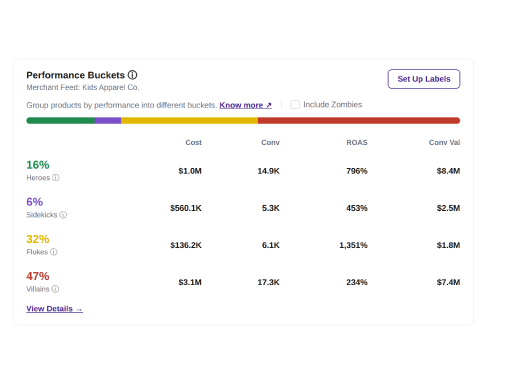This screenshot has width=512, height=384.
Task: Select the ROAS column header
Action: tap(357, 143)
